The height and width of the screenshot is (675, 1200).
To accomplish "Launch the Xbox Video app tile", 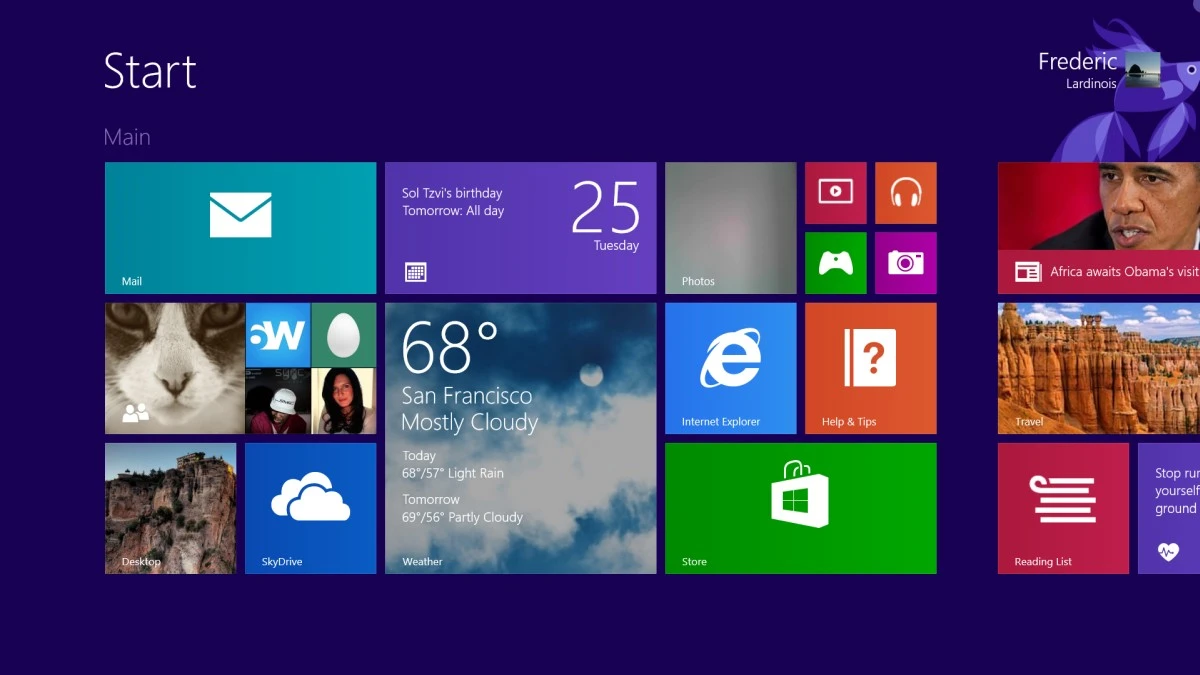I will coord(835,192).
